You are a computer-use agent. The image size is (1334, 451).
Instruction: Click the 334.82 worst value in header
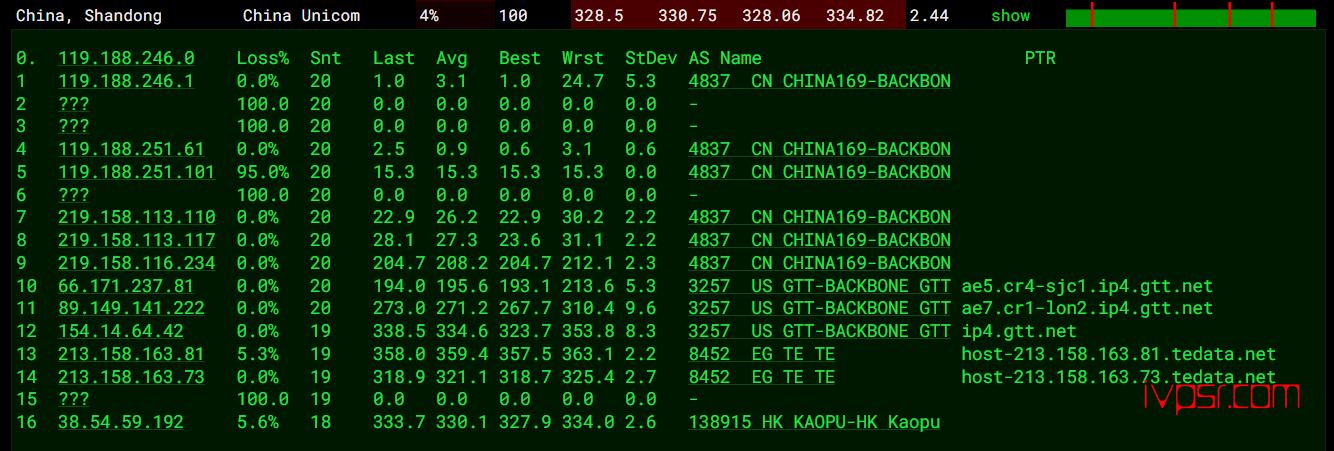[x=855, y=16]
